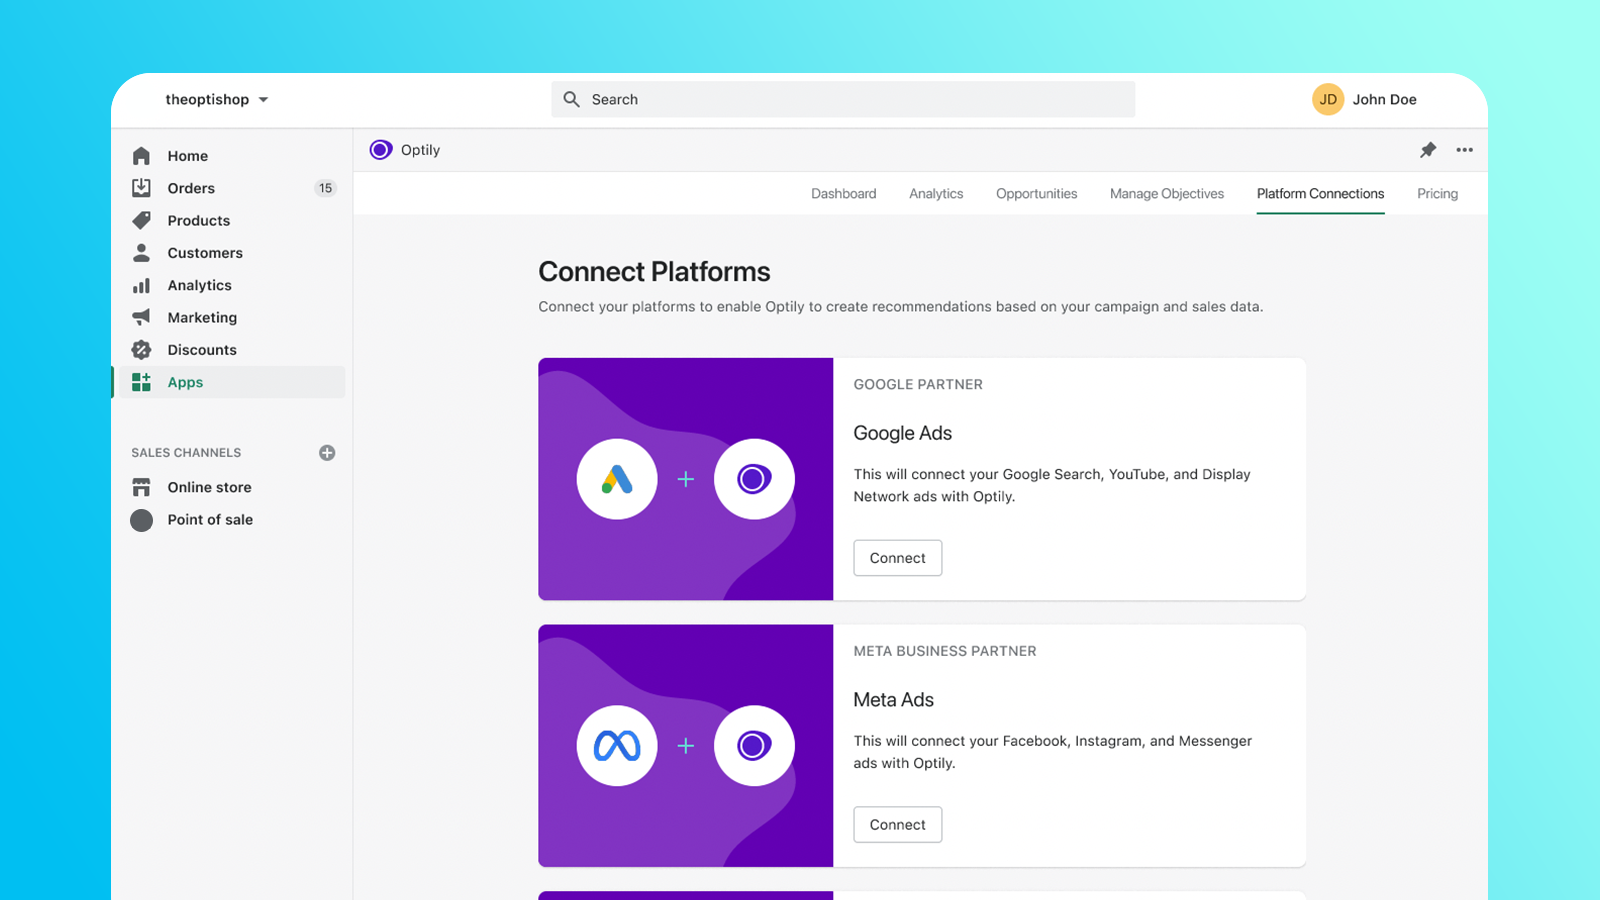Click the Meta logo circle
The image size is (1600, 900).
[x=617, y=746]
